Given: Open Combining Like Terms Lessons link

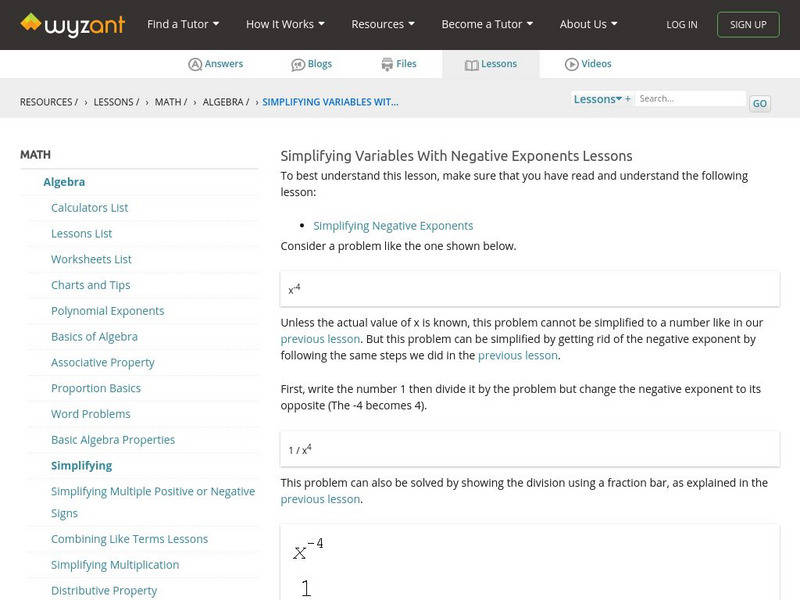Looking at the screenshot, I should point(130,539).
